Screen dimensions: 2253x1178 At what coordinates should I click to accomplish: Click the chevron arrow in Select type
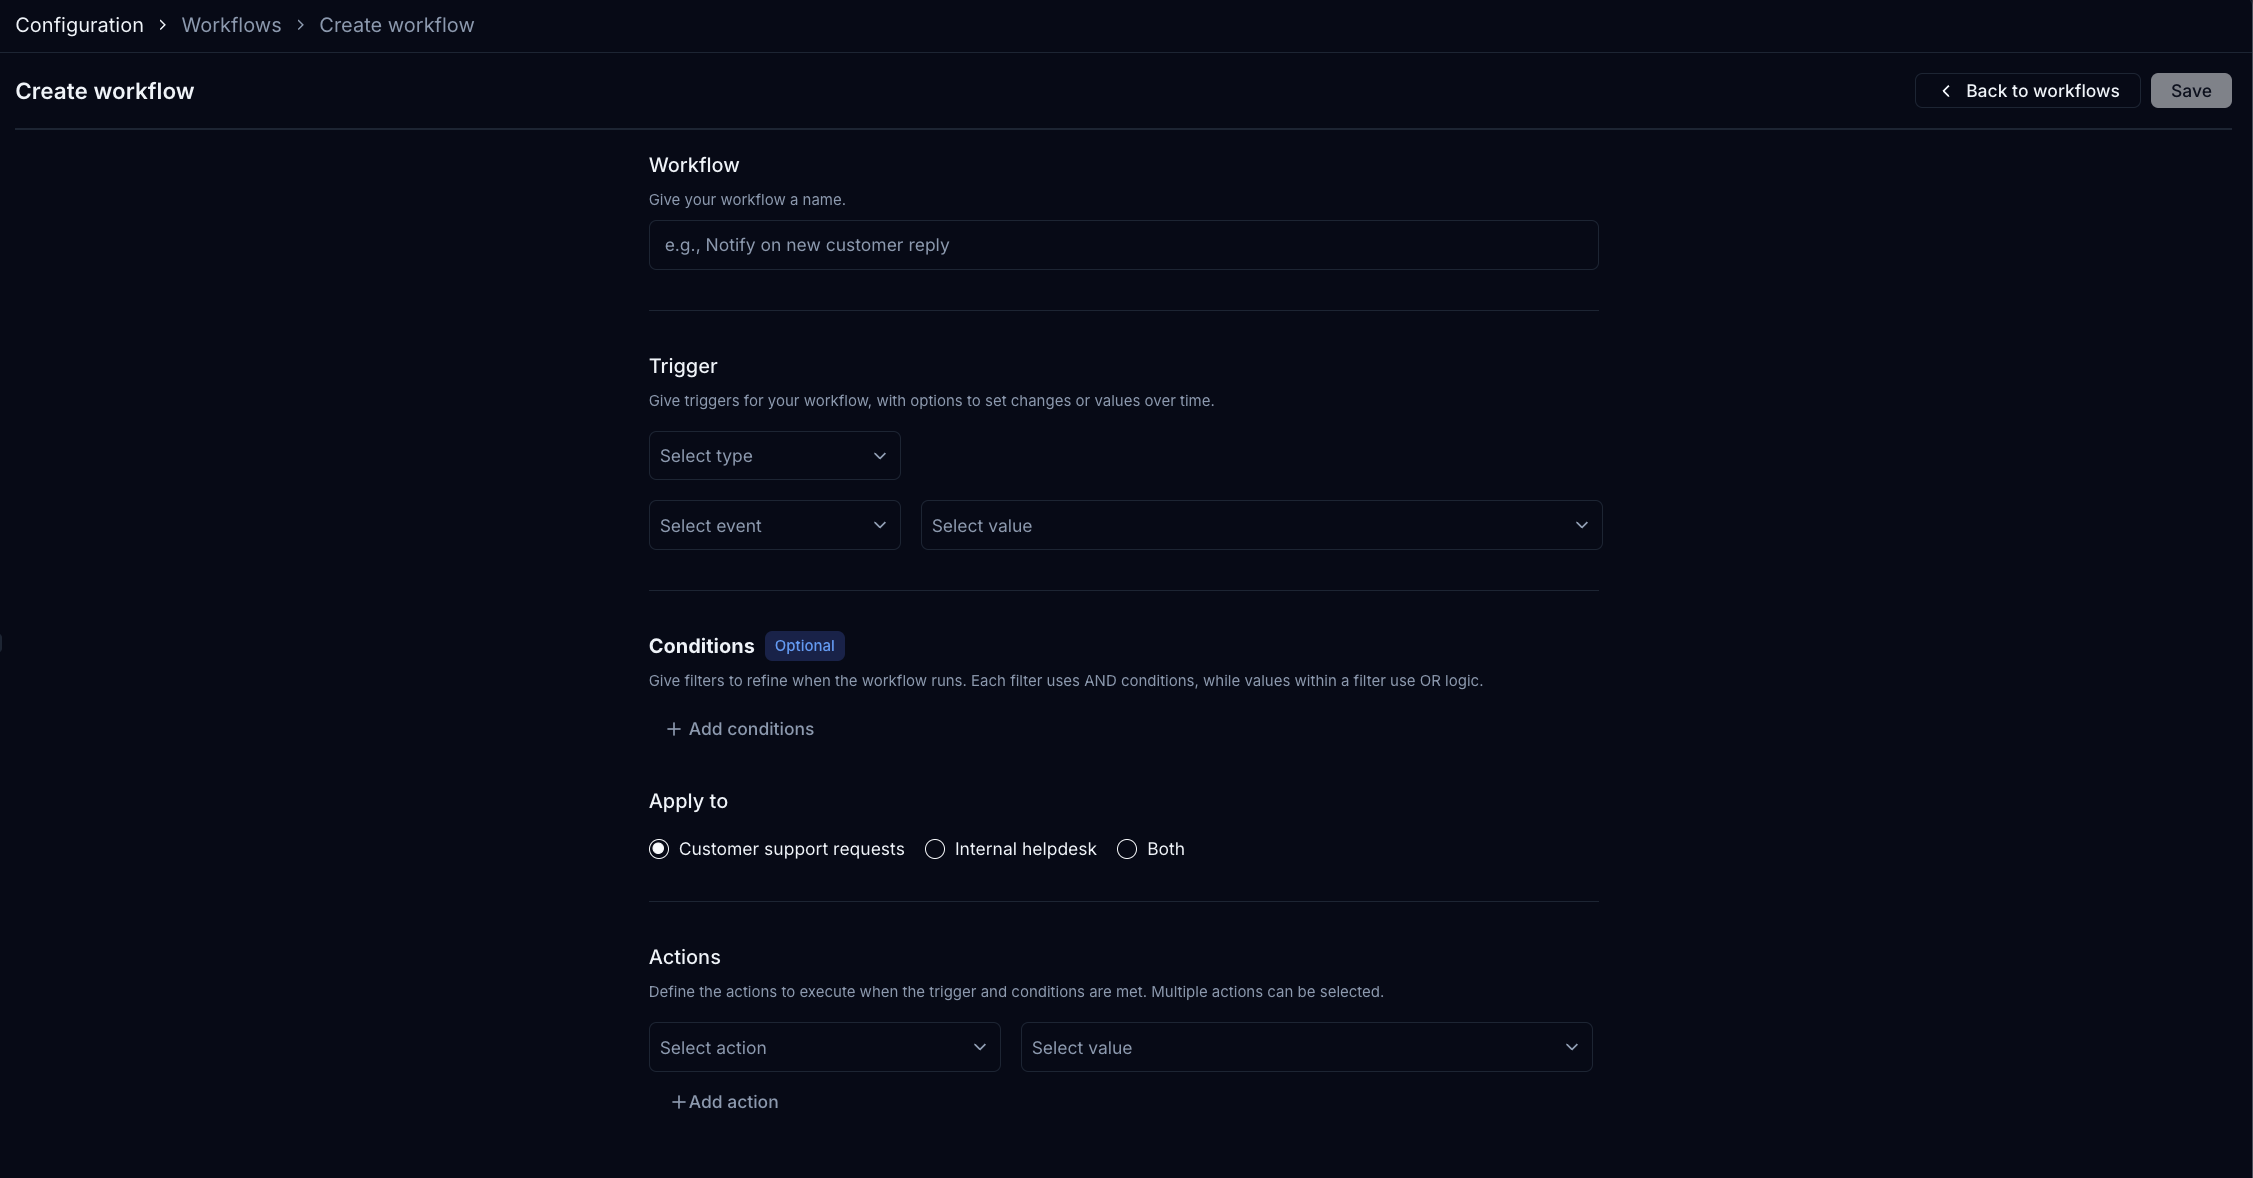click(x=880, y=456)
